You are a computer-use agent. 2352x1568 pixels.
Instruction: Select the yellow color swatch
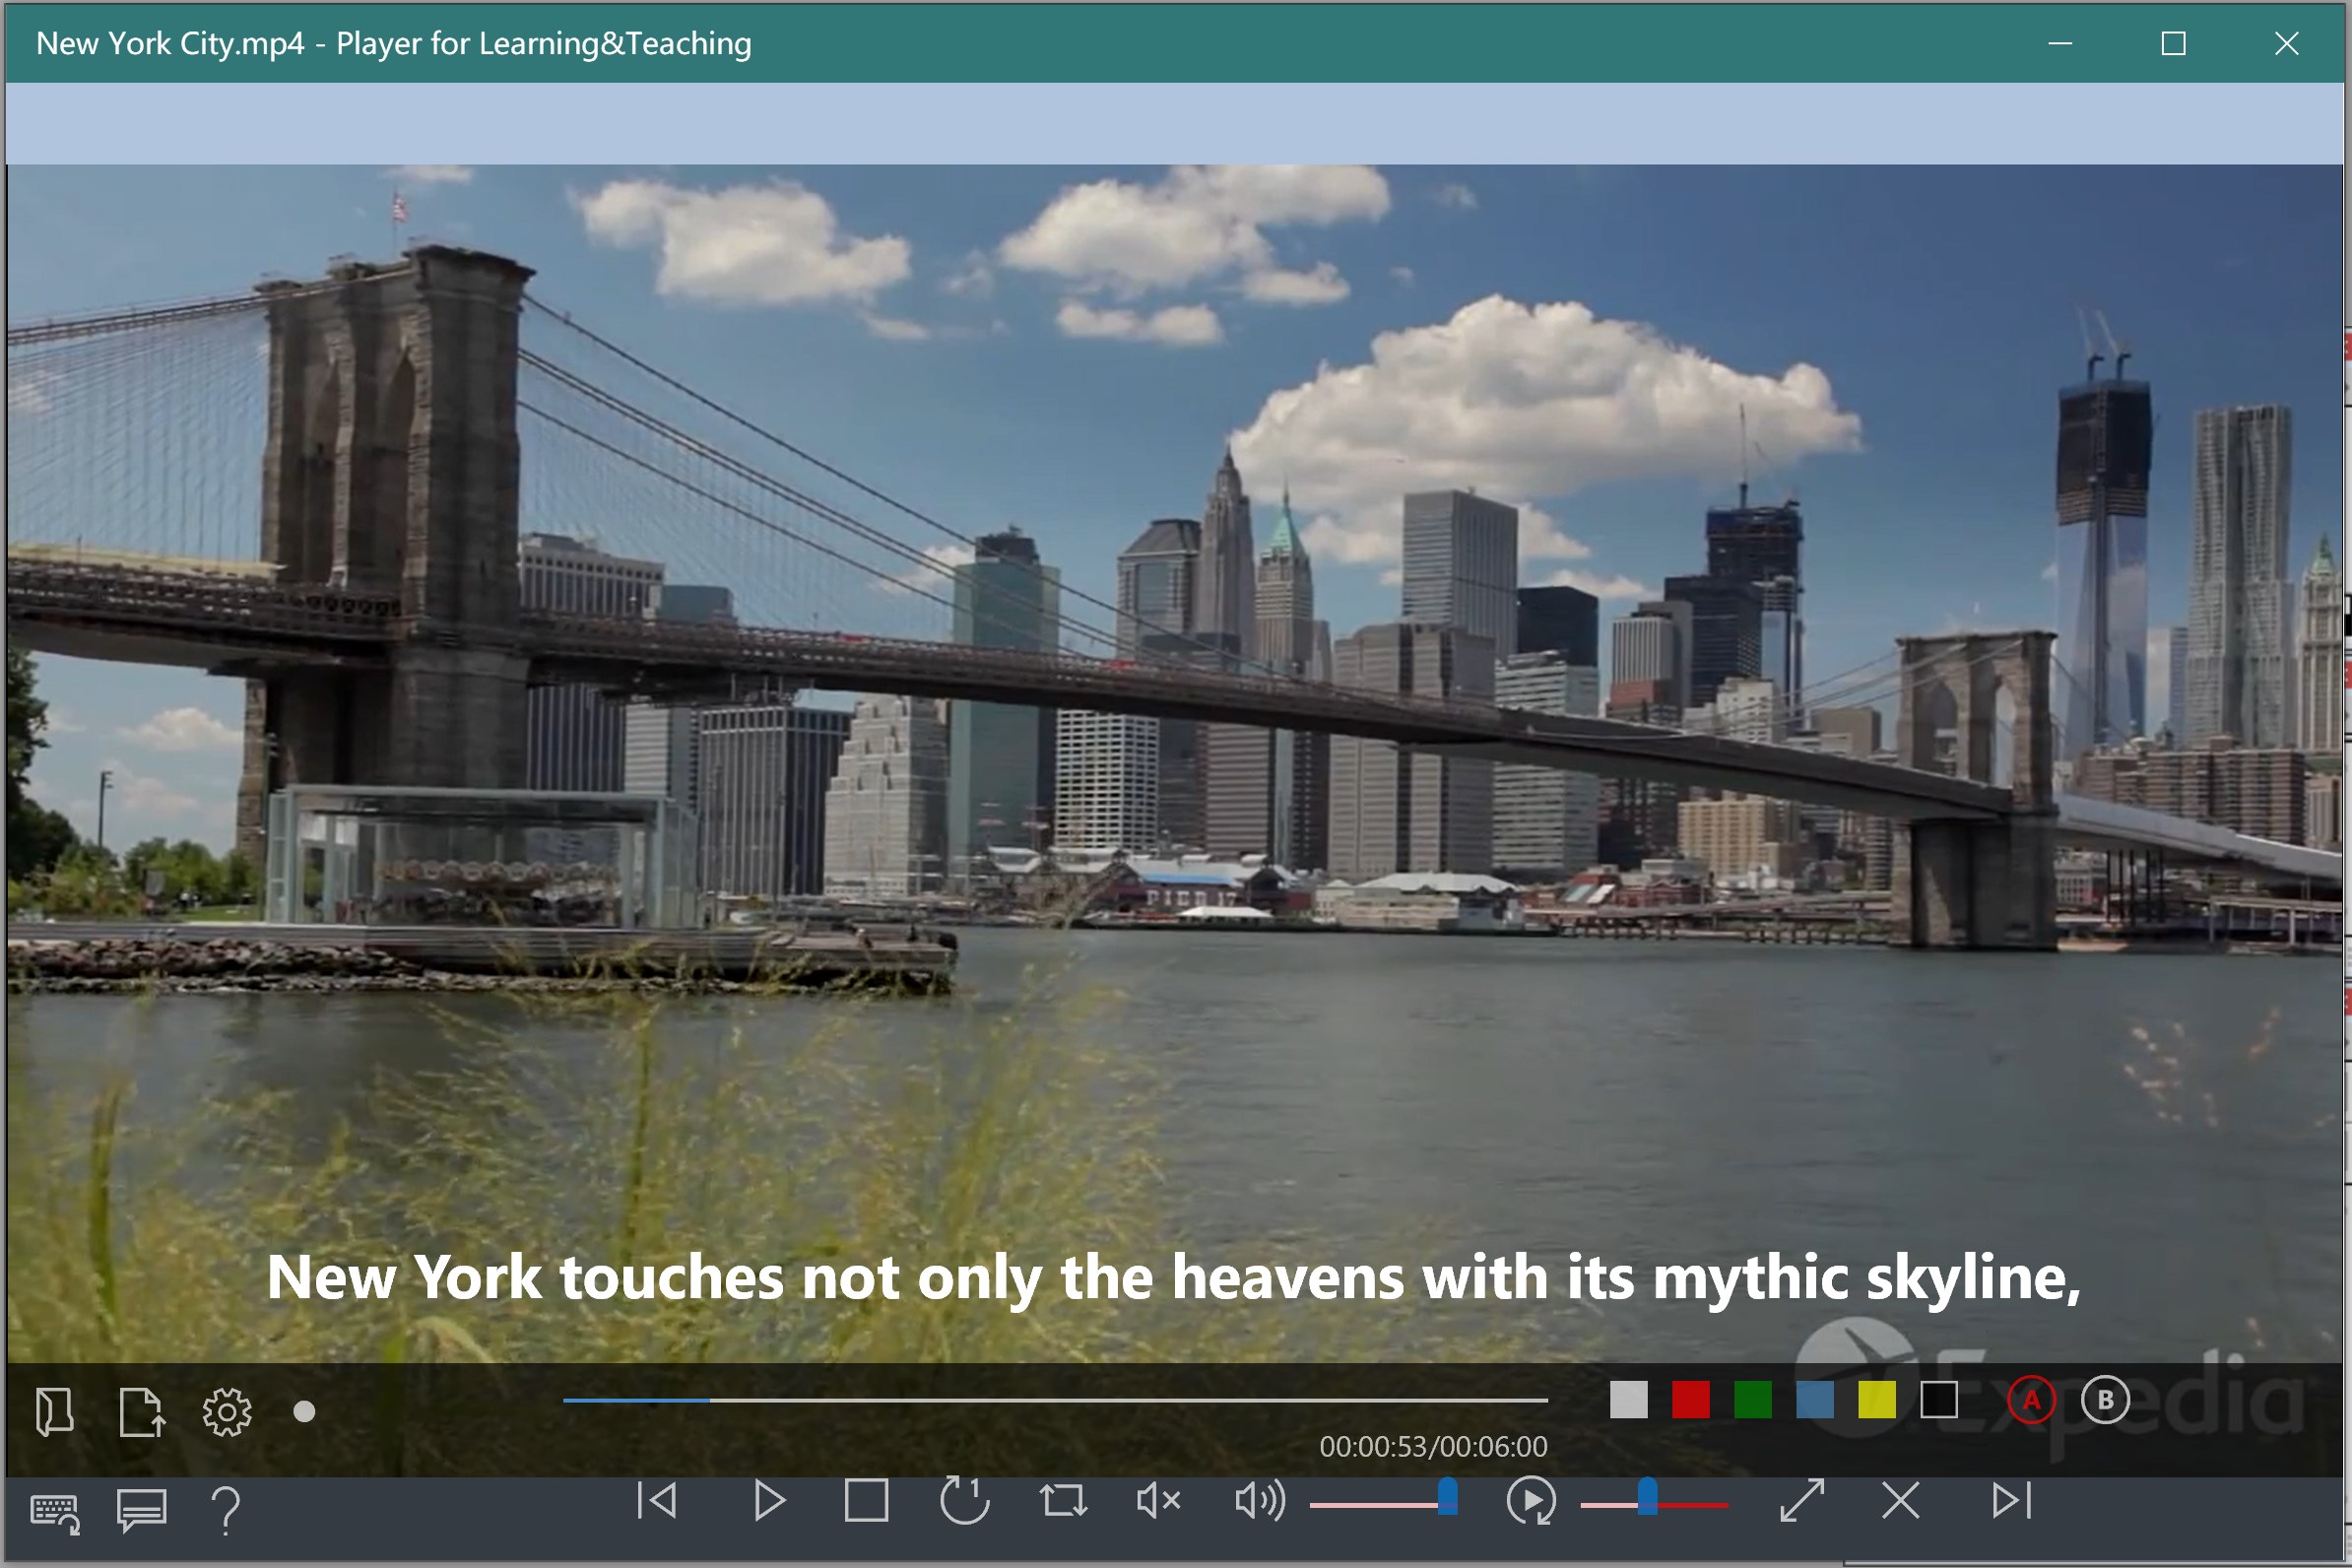pos(1876,1400)
